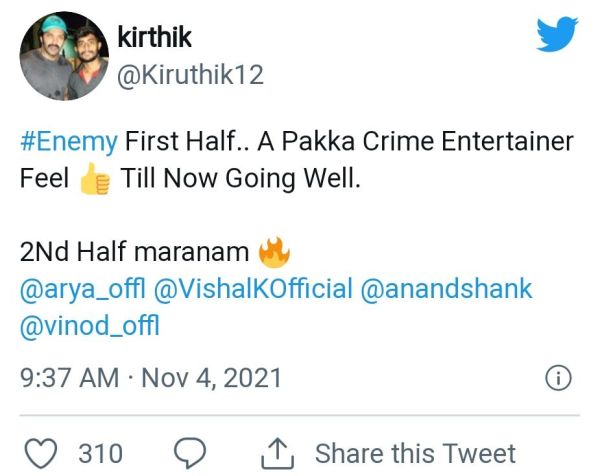Like the tweet with heart icon
600x476 pixels.
point(41,453)
